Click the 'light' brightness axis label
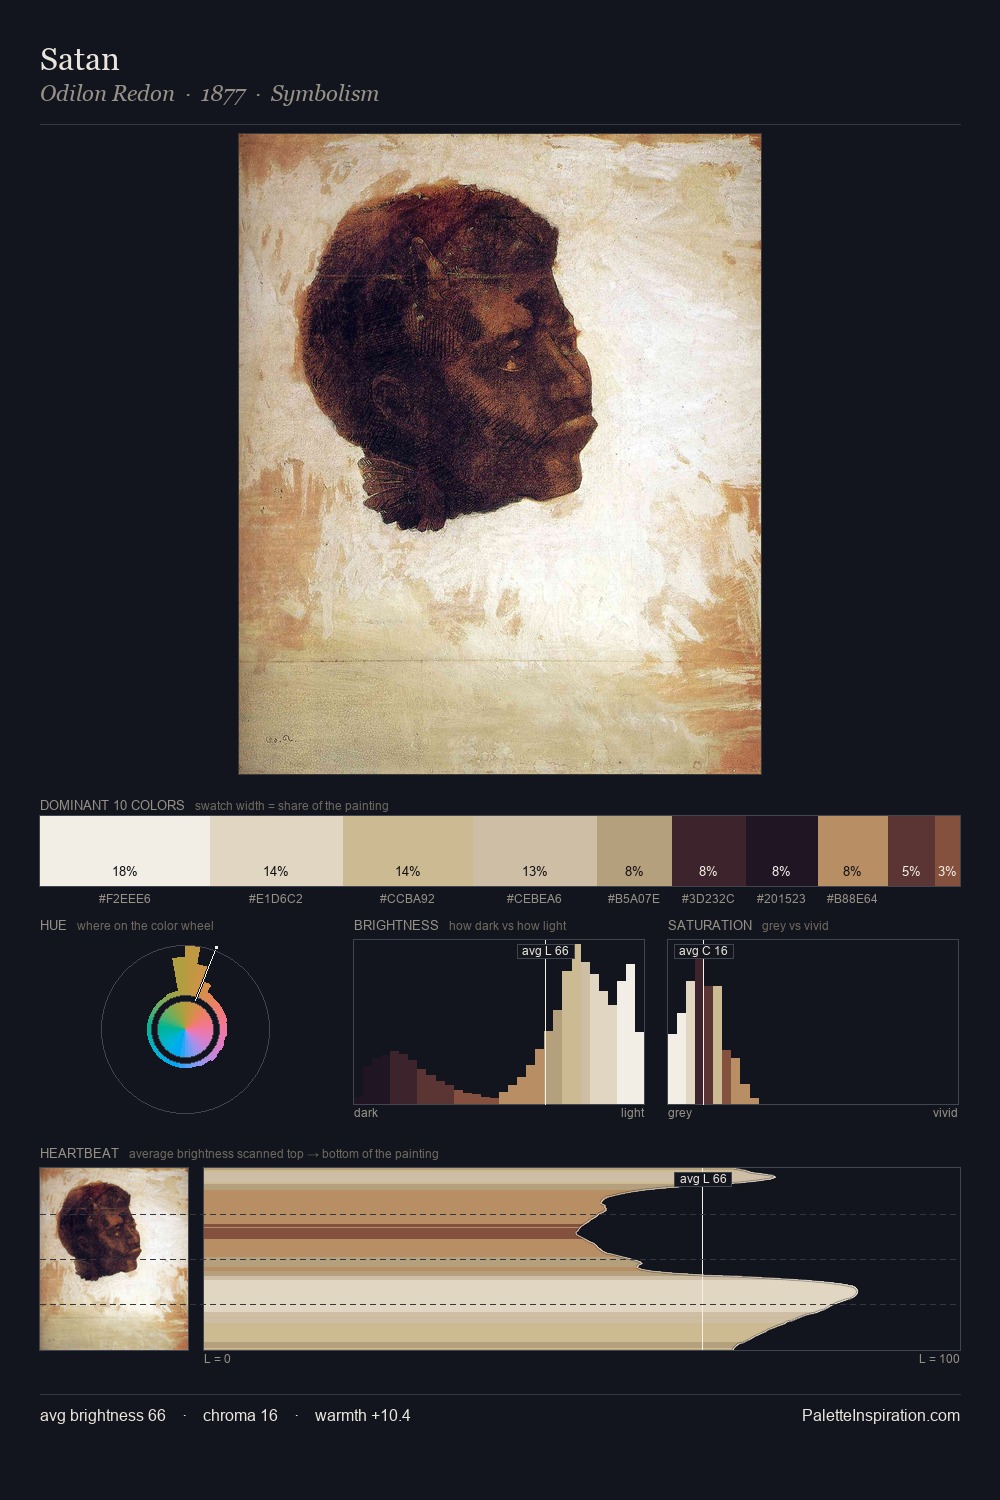1000x1500 pixels. (x=633, y=1113)
